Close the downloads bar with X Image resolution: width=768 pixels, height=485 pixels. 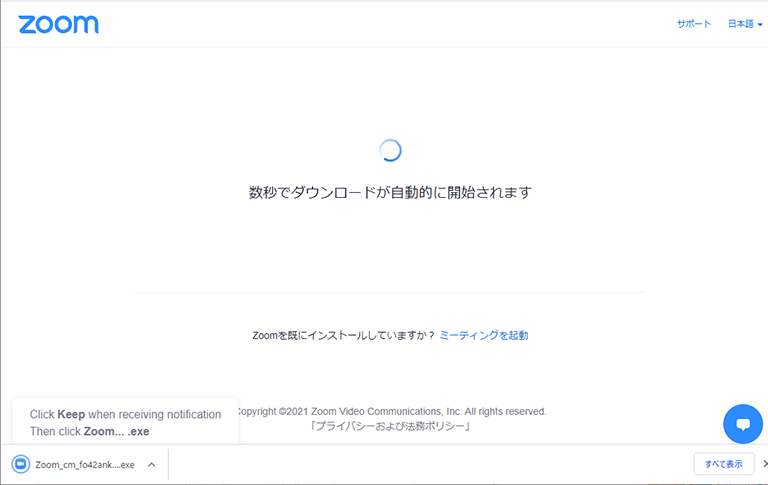(764, 464)
